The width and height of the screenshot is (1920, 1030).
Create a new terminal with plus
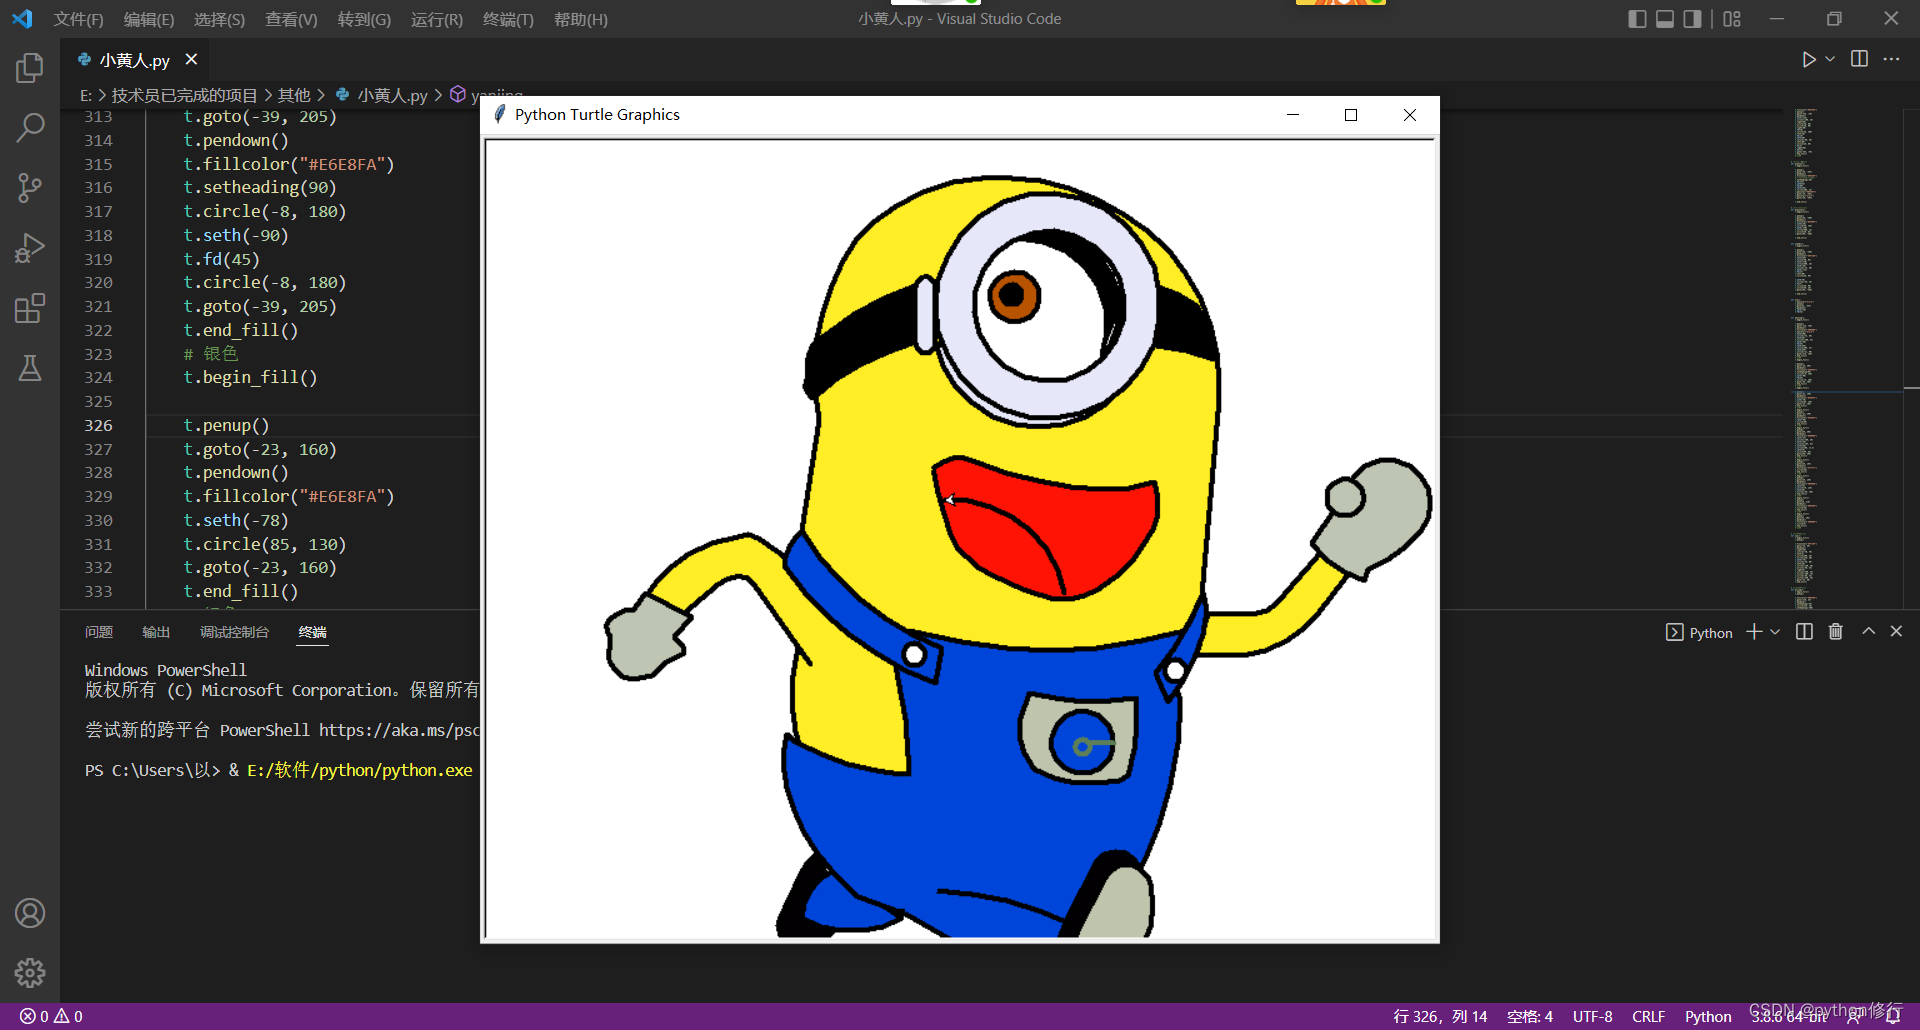pos(1754,632)
